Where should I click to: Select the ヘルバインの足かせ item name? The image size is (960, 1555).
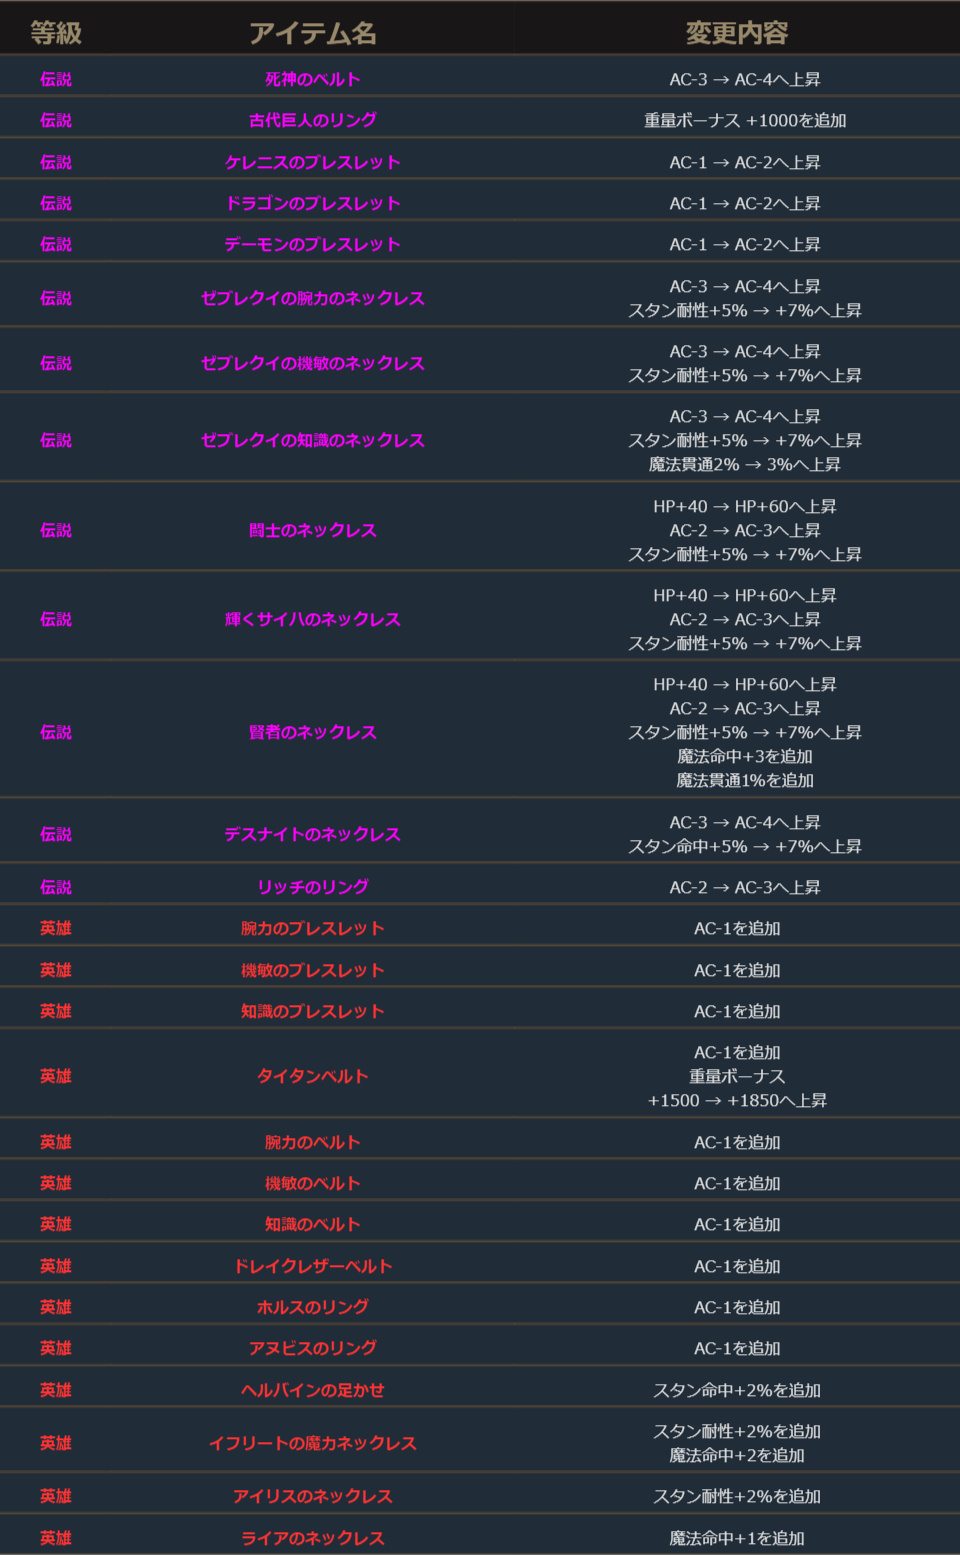tap(312, 1390)
